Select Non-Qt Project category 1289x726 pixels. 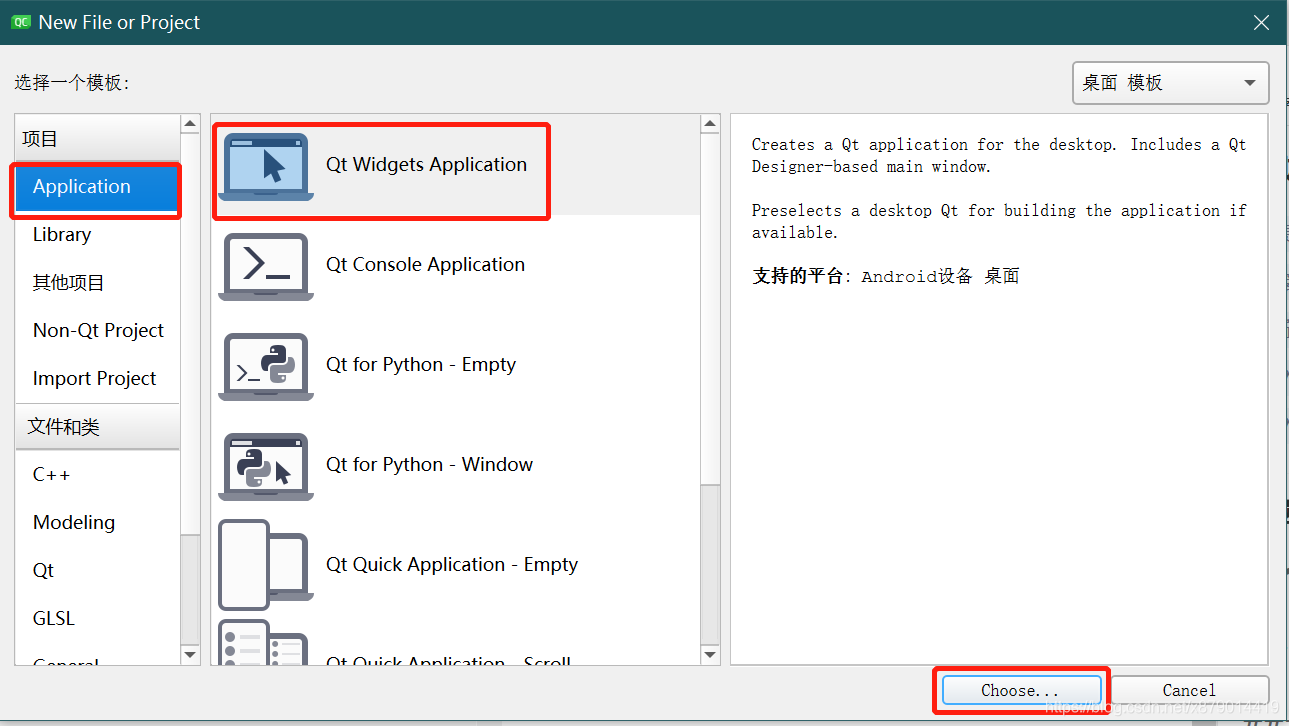[97, 331]
